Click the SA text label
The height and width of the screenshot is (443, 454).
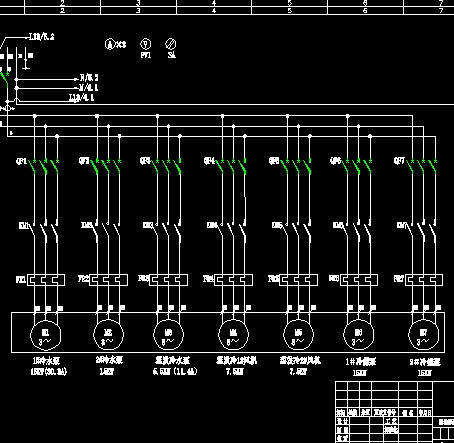(x=171, y=55)
